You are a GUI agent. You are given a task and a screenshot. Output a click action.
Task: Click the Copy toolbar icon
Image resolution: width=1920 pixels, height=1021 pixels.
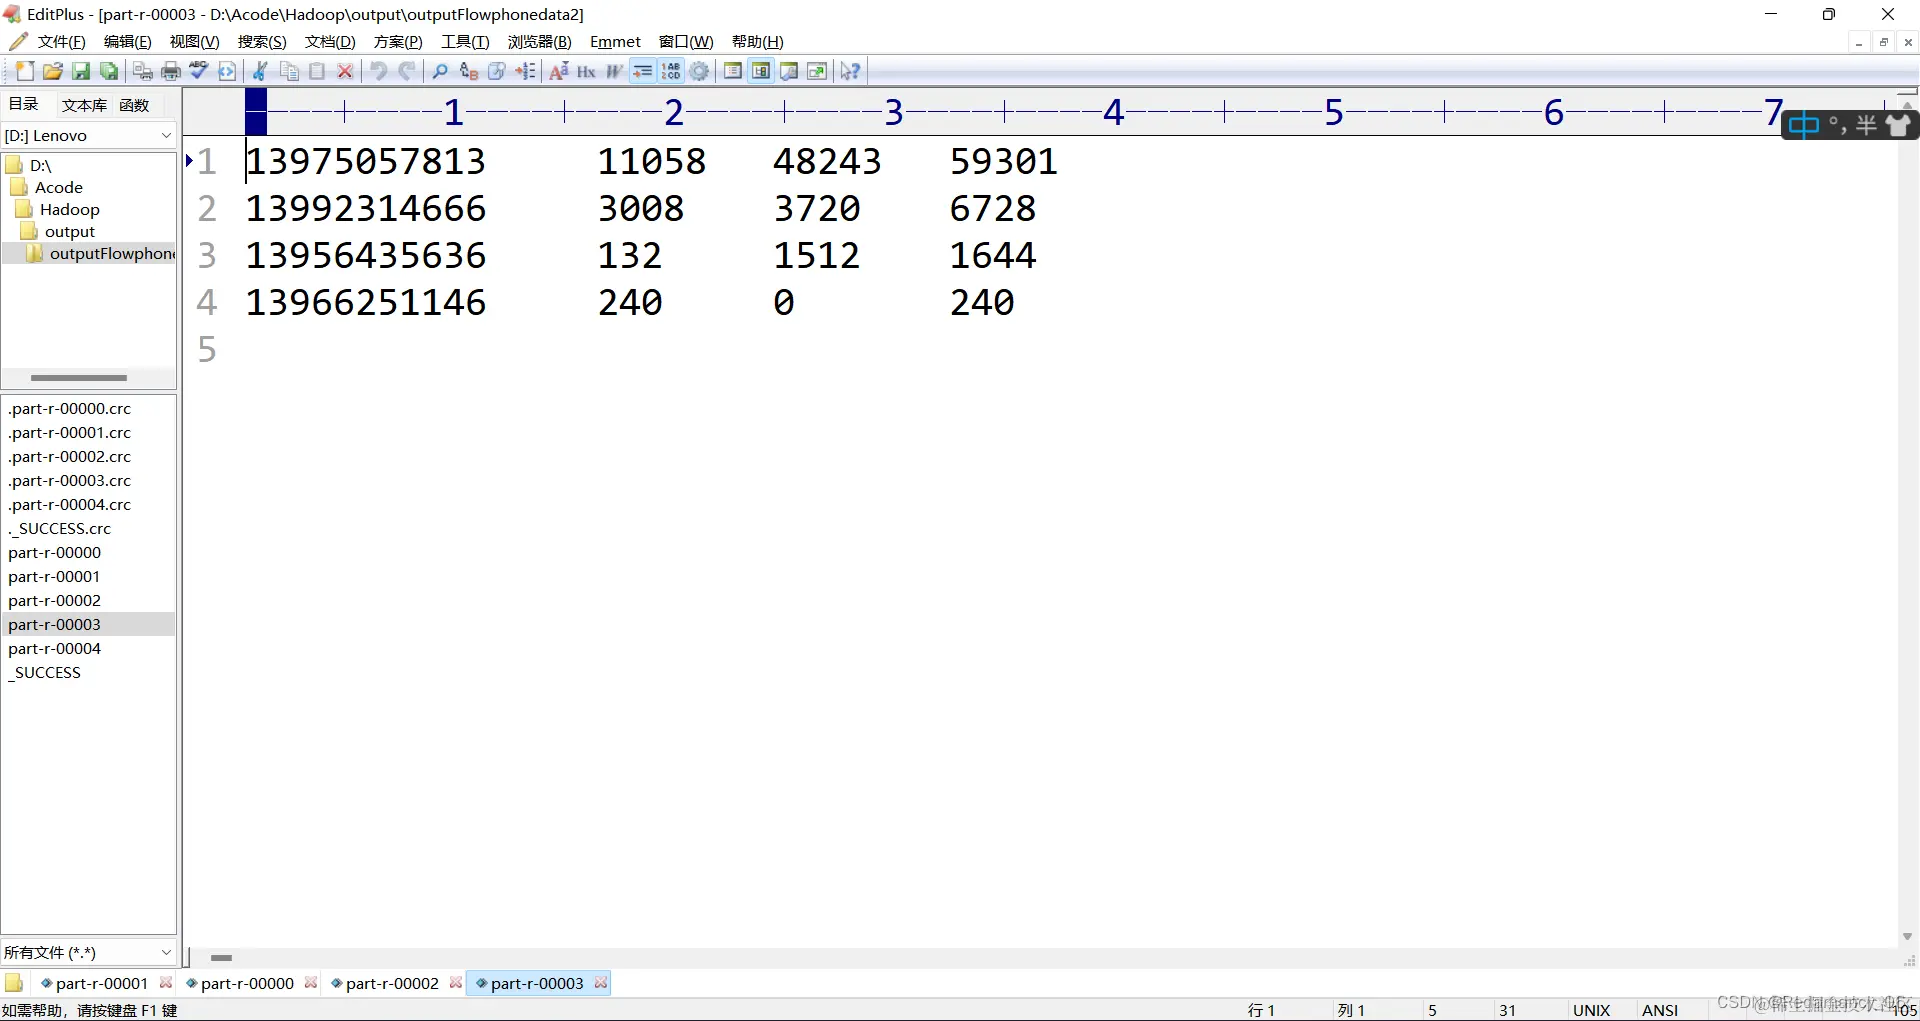point(289,71)
